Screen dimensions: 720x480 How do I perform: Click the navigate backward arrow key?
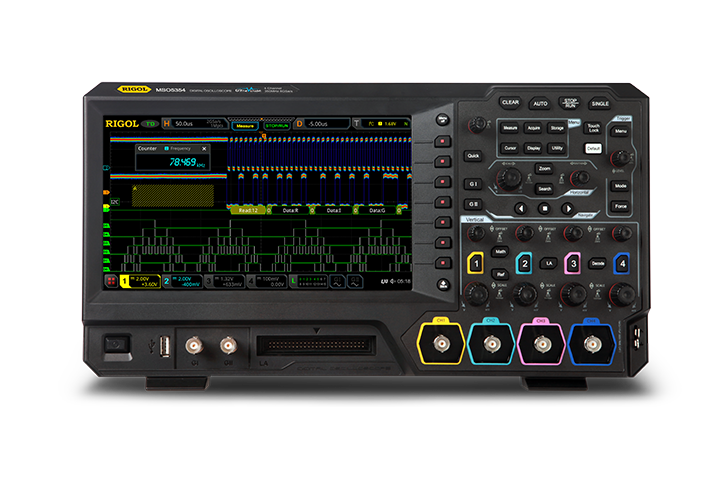tap(520, 208)
